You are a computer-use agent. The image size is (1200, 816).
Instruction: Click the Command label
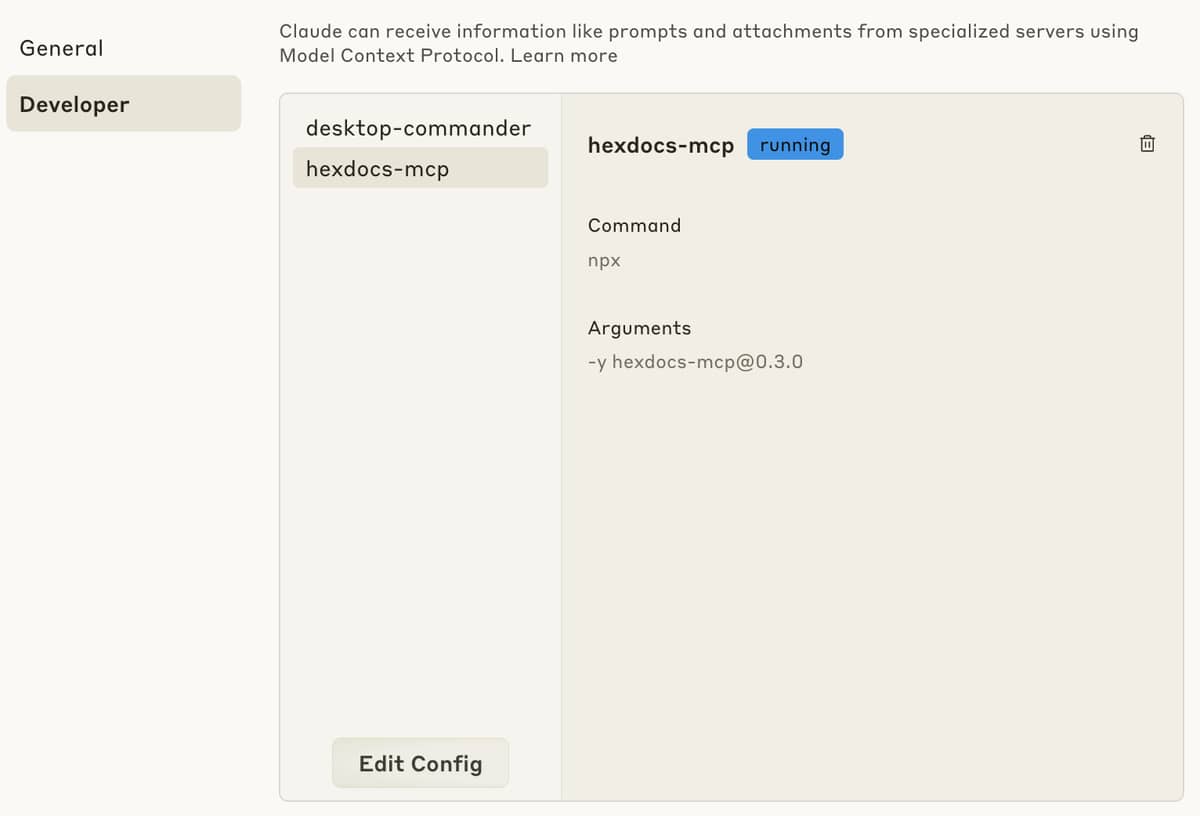tap(634, 225)
